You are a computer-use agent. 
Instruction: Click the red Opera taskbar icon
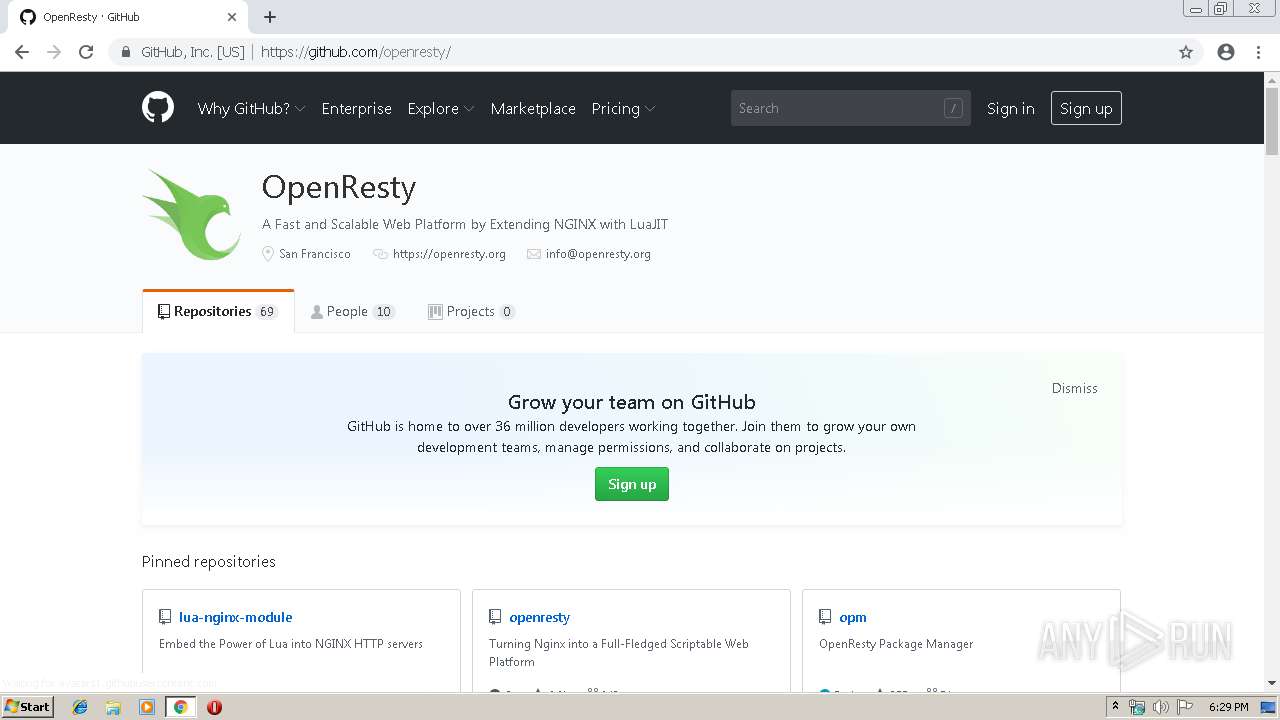[214, 707]
